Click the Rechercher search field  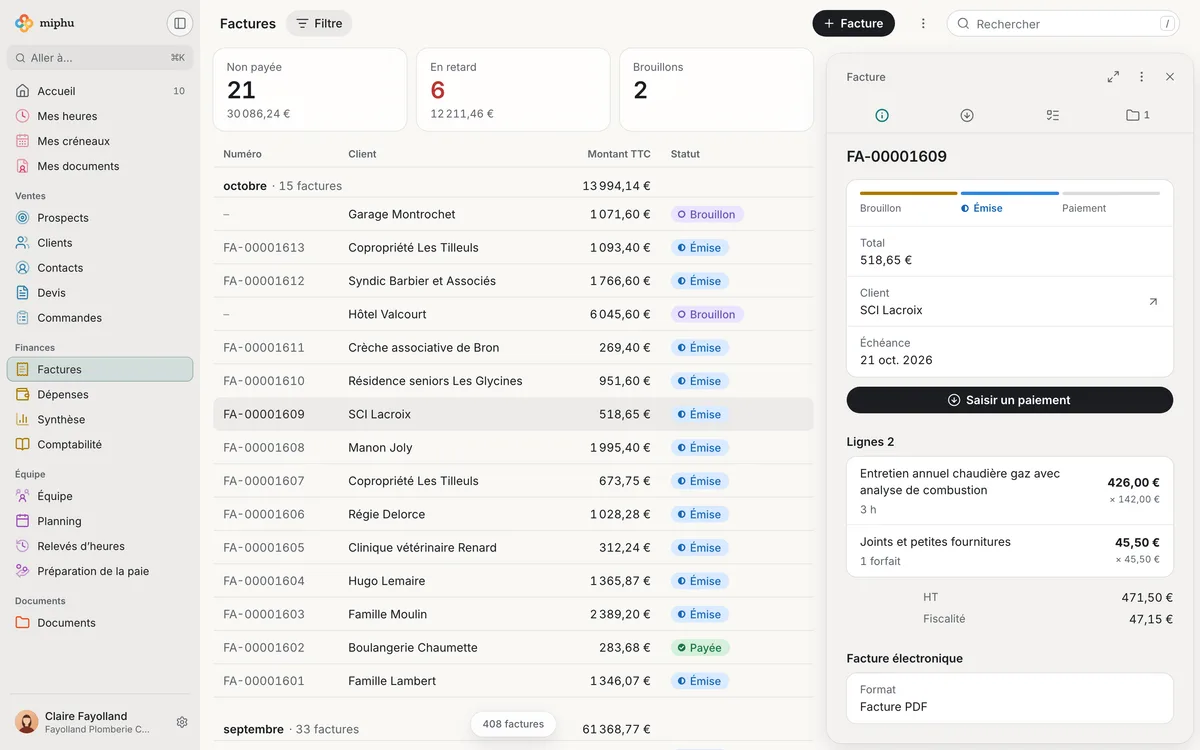coord(1063,23)
